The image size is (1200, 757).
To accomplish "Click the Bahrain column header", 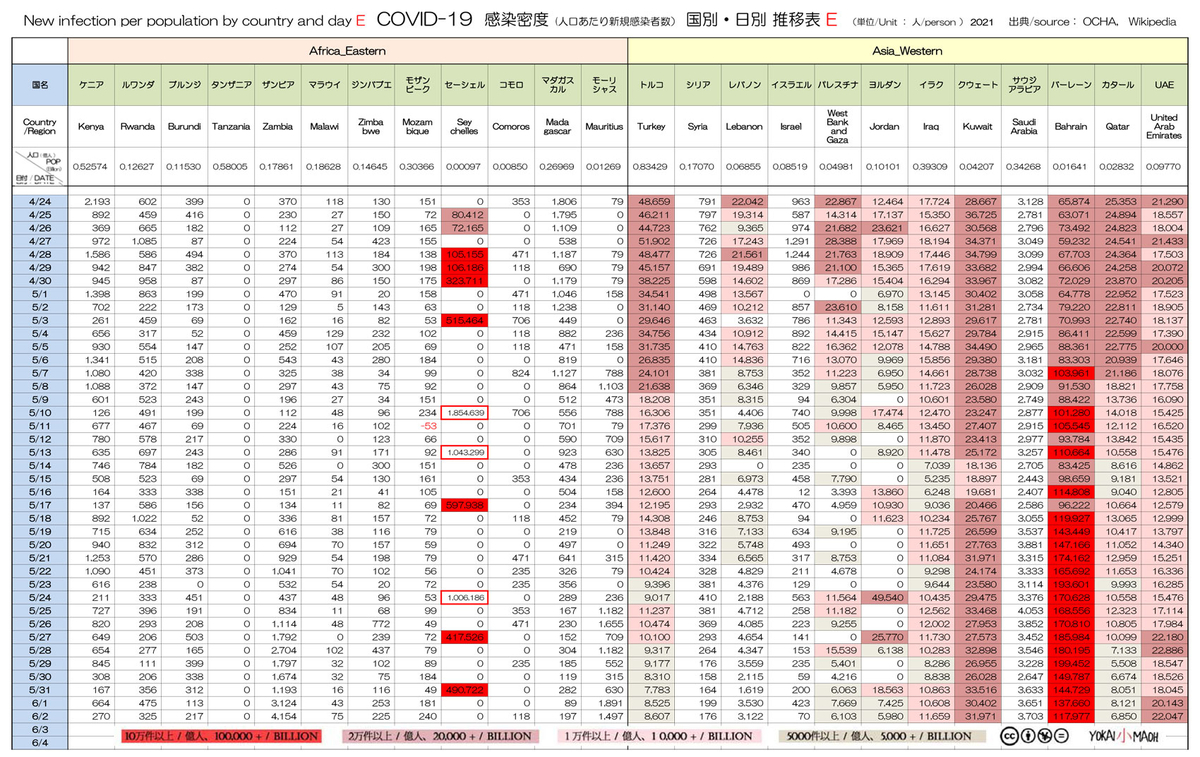I will 1071,127.
